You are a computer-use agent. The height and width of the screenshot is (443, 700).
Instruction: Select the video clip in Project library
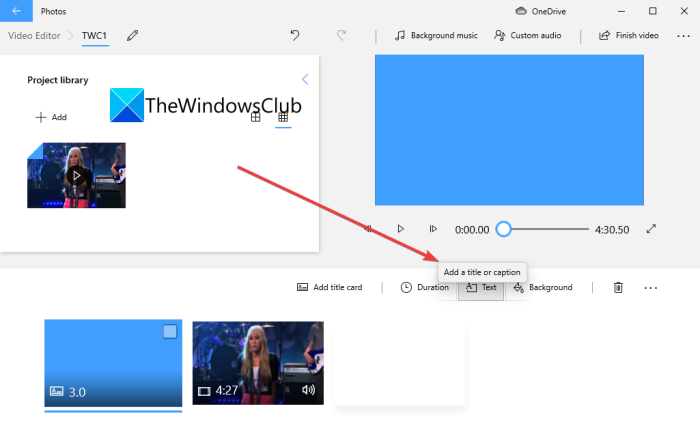click(76, 176)
